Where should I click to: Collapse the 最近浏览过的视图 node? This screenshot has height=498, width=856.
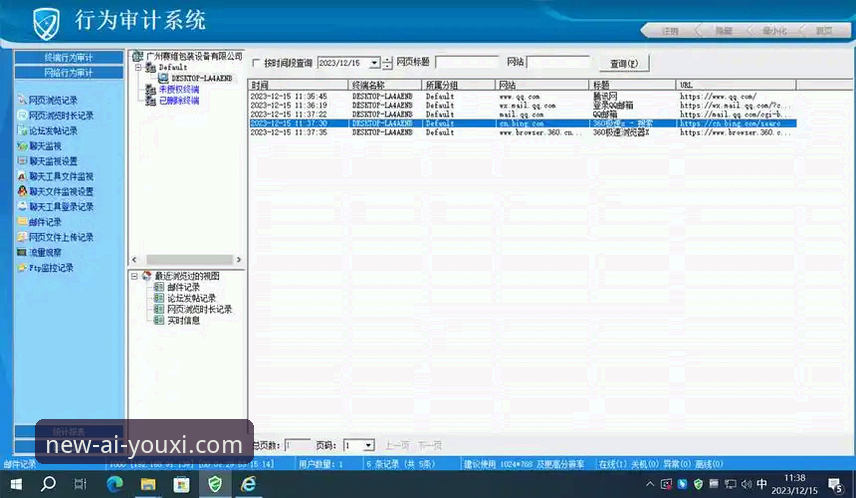point(134,276)
